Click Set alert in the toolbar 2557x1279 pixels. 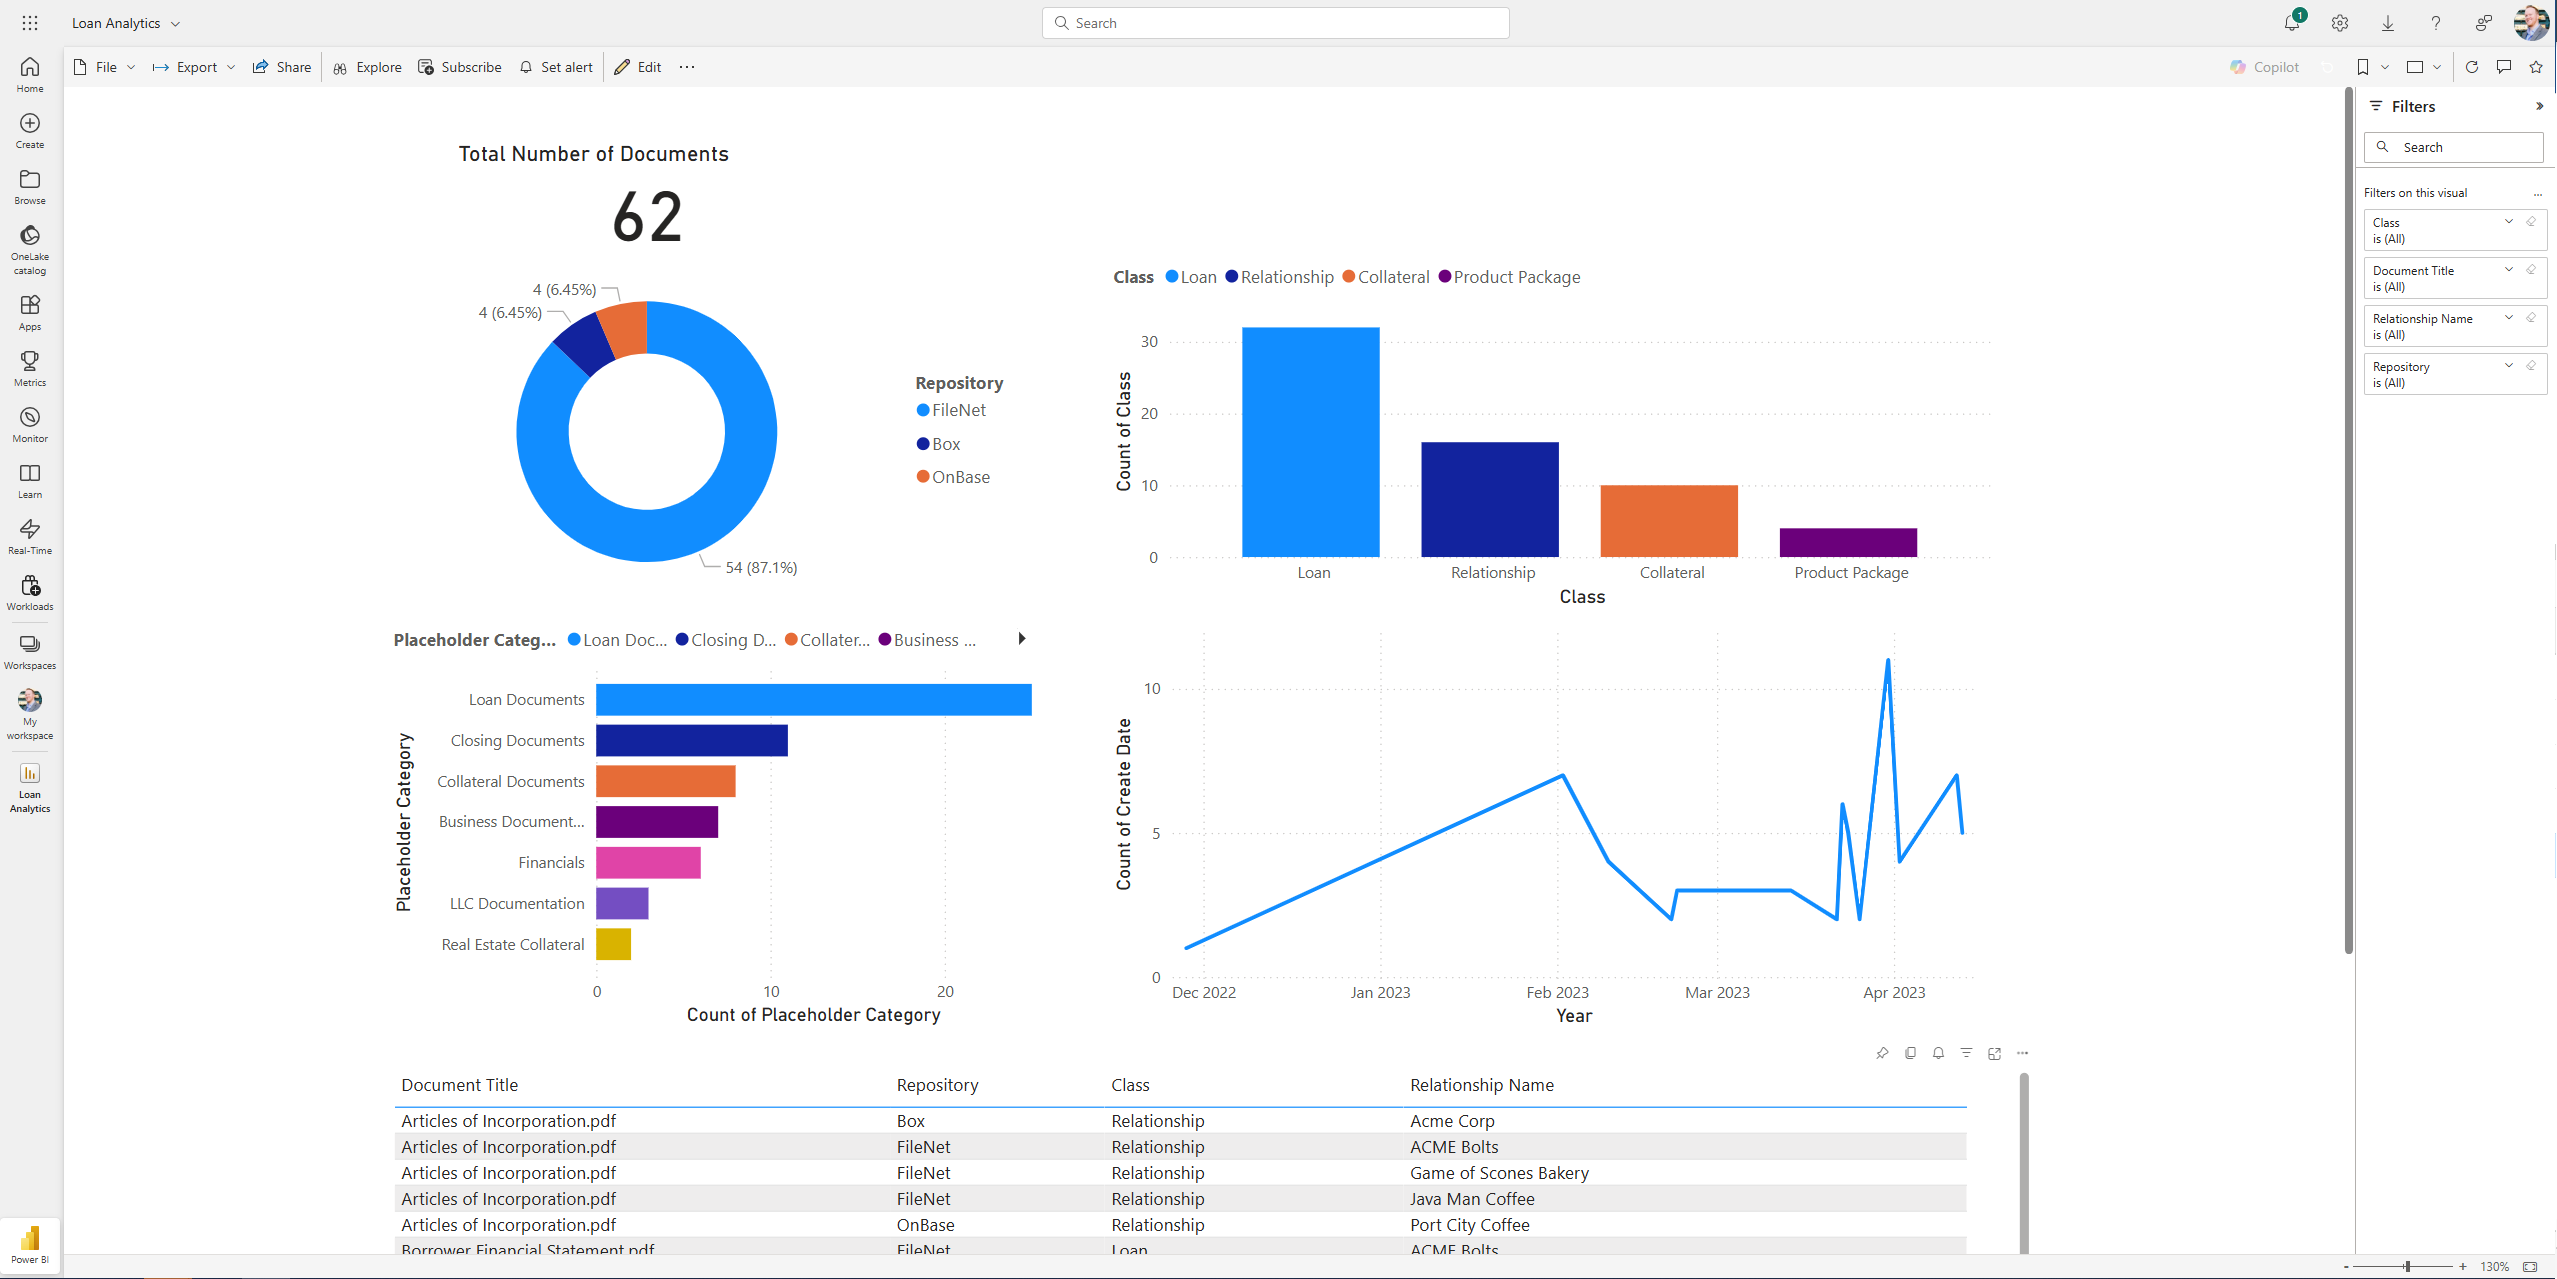point(557,66)
